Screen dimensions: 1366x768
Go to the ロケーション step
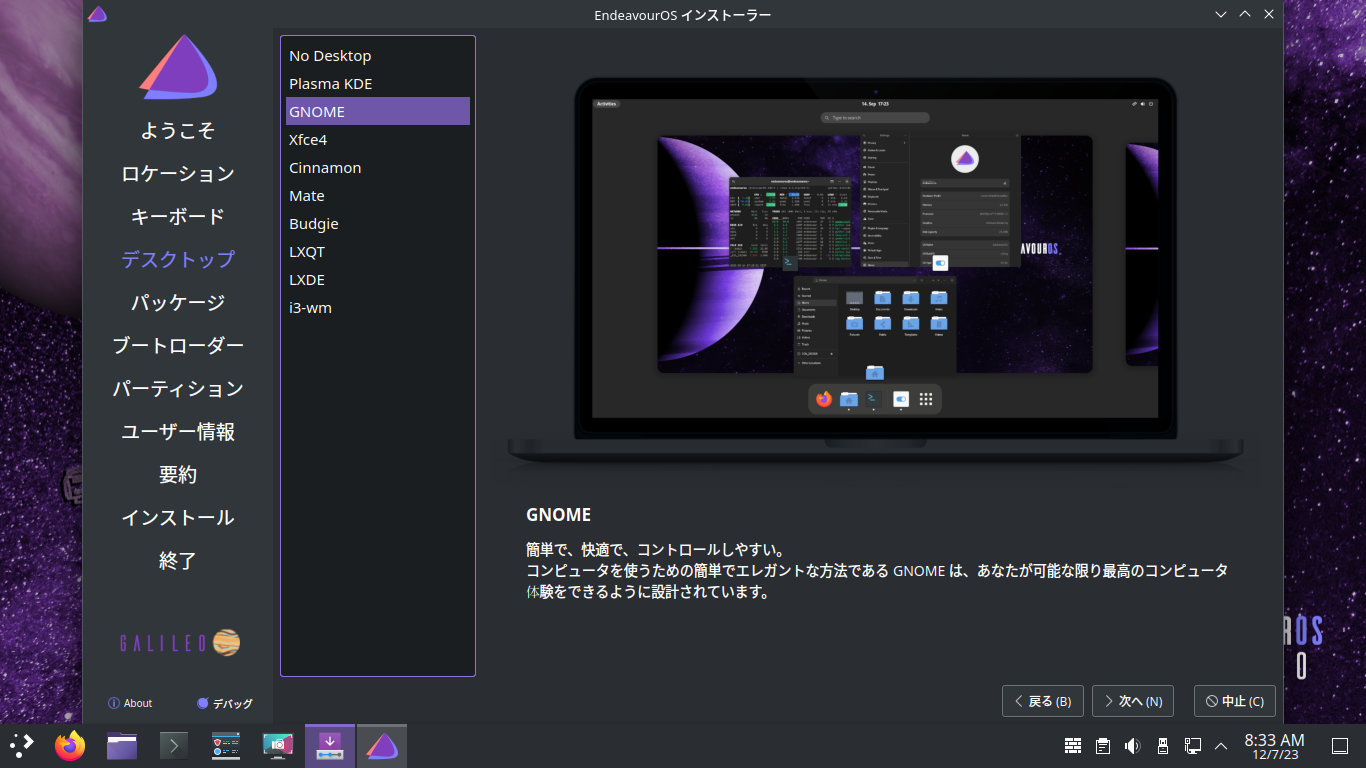click(178, 174)
